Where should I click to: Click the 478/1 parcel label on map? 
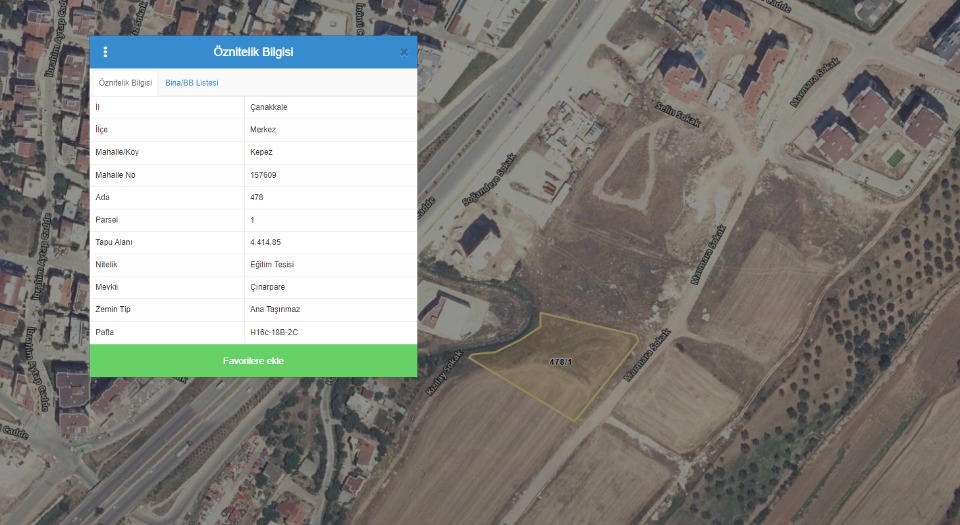coord(560,361)
